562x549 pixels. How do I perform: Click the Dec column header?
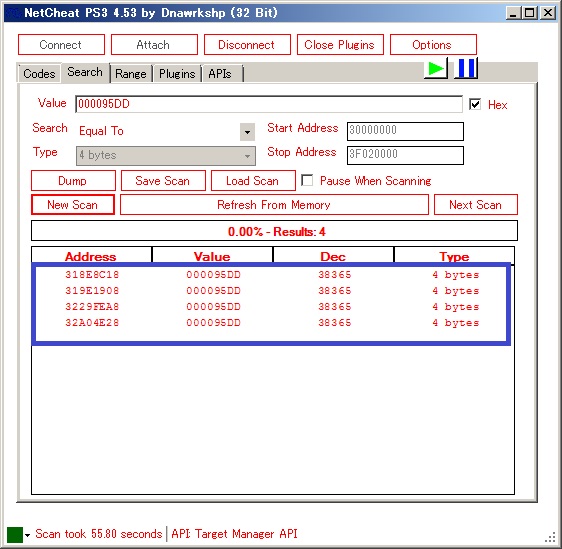tap(333, 256)
